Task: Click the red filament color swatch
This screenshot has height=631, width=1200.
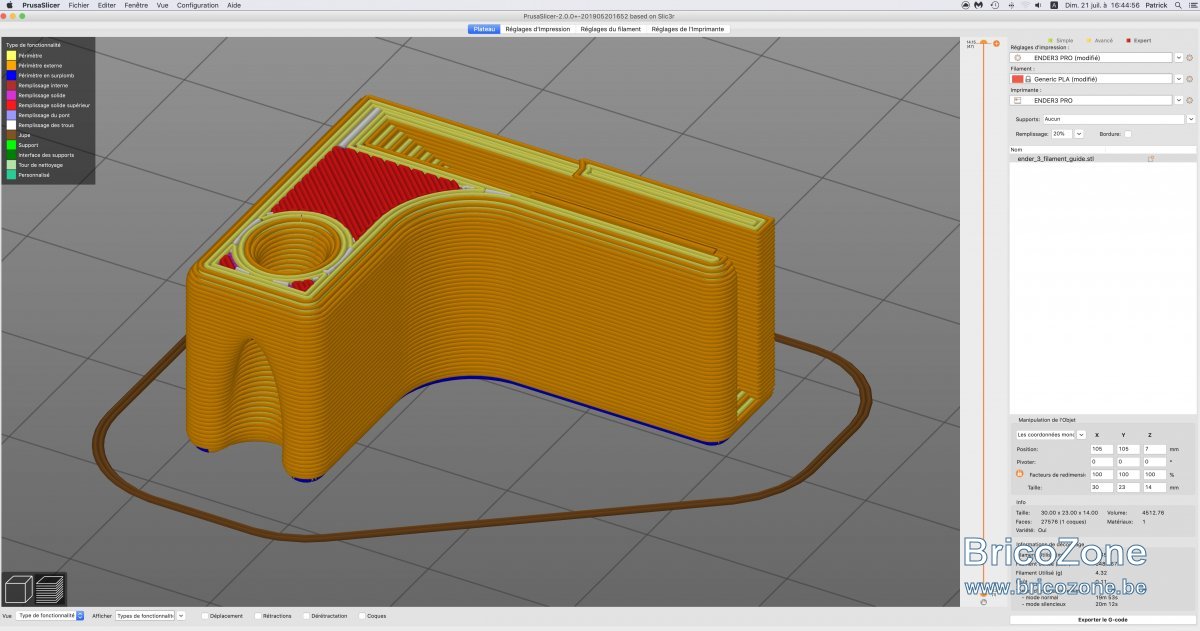Action: tap(1017, 79)
